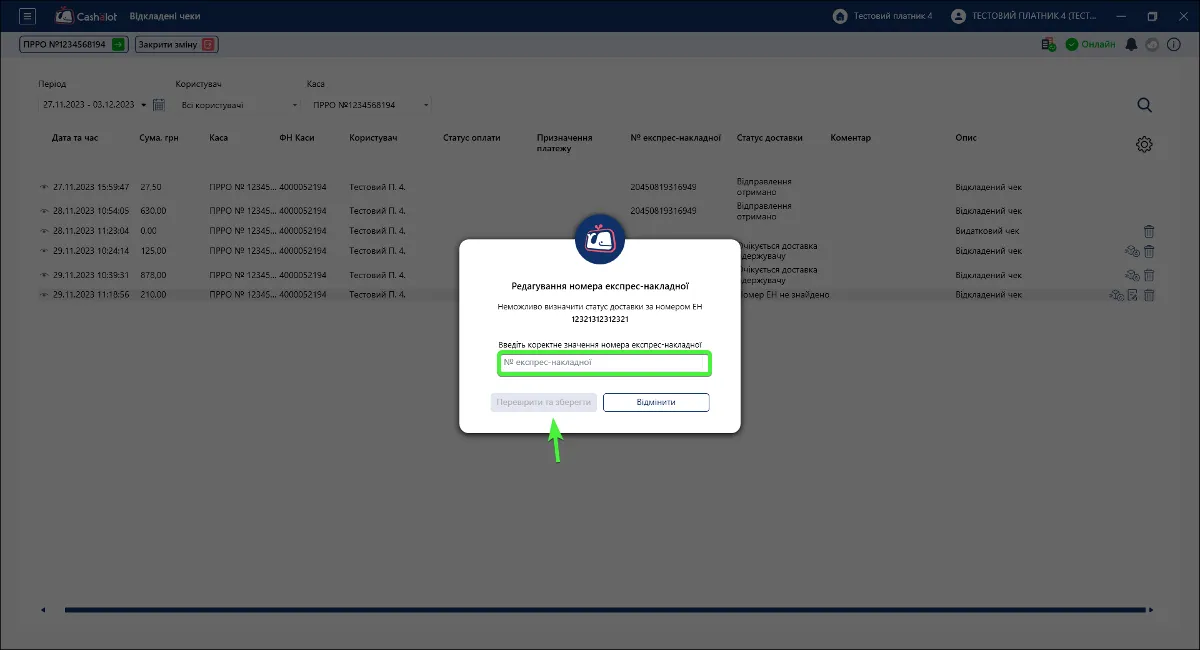Toggle eye icon on 29.11.2023 10:24:14 row
Image resolution: width=1200 pixels, height=650 pixels.
click(44, 250)
